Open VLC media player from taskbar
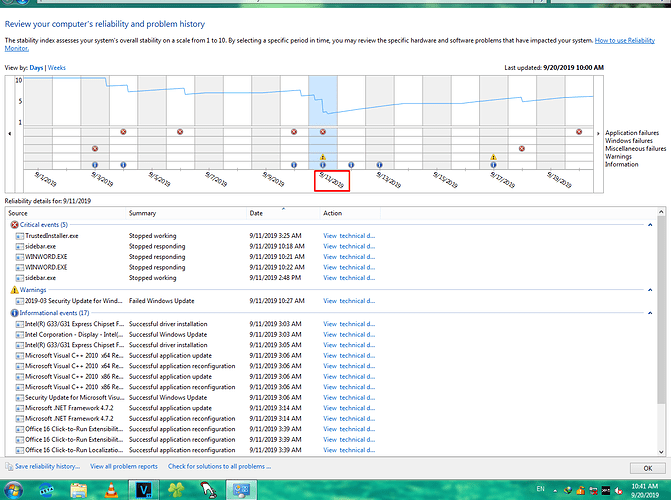The height and width of the screenshot is (500, 671). (111, 490)
